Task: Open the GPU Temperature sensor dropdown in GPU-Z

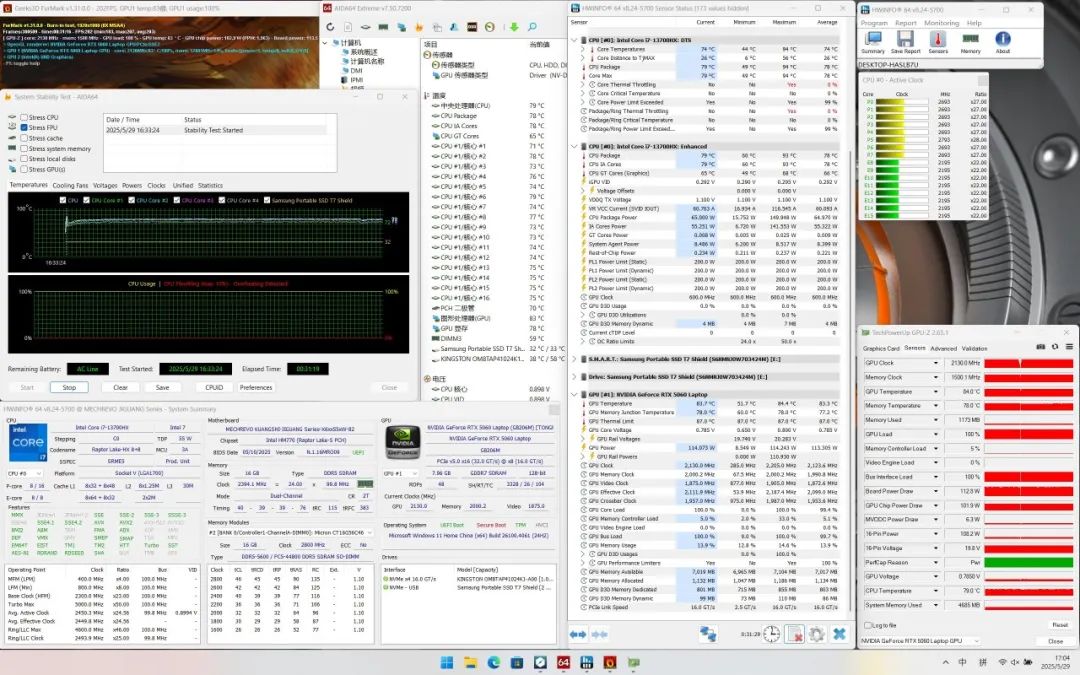Action: [936, 391]
